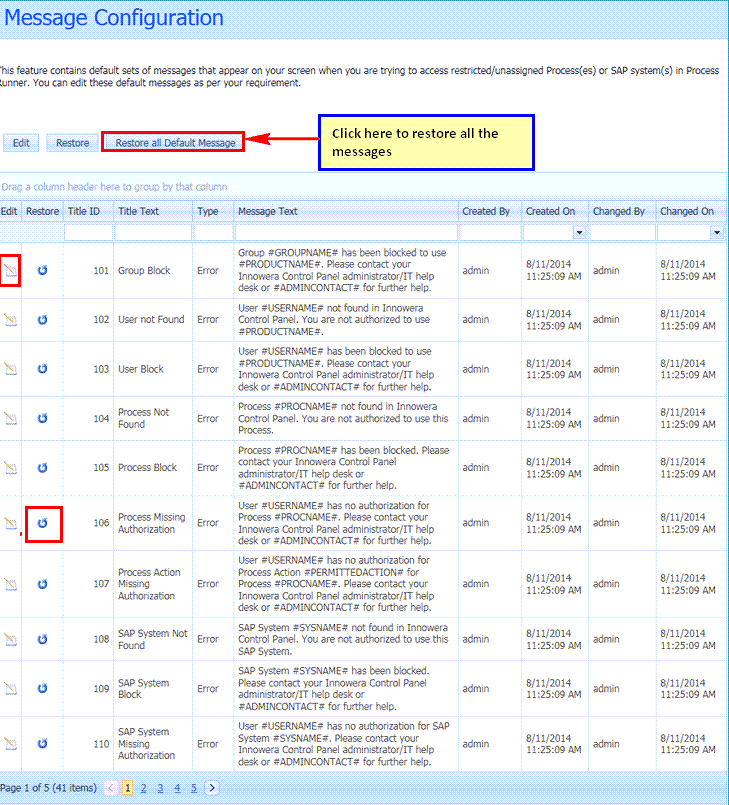Screen dimensions: 729x805
Task: Click edit icon for Process Missing Authorization row
Action: (x=10, y=523)
